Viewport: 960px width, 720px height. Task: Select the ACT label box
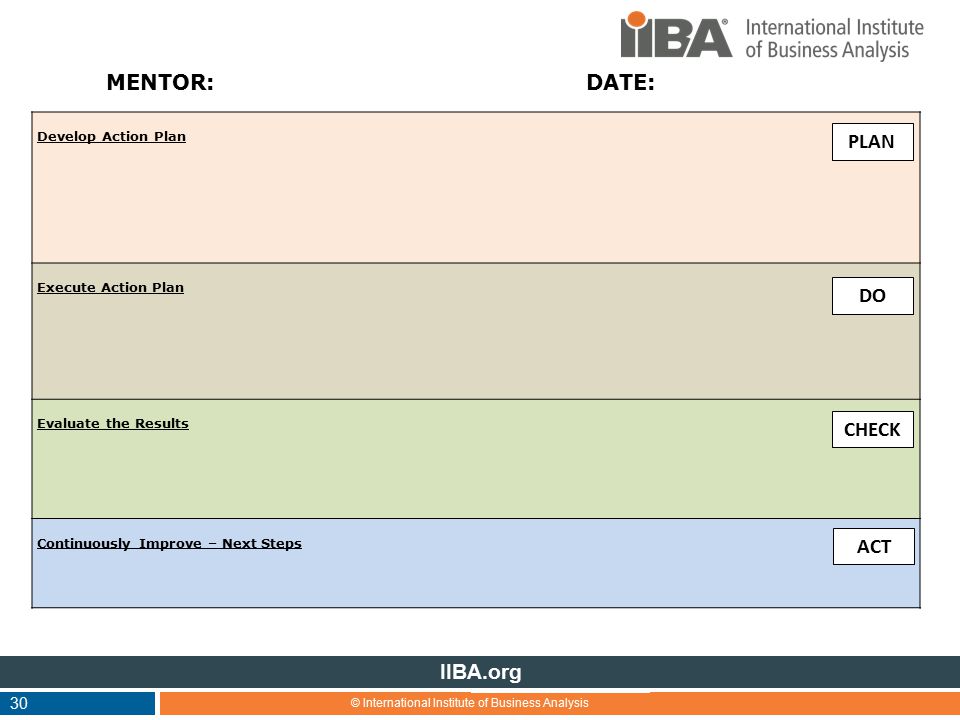coord(874,546)
